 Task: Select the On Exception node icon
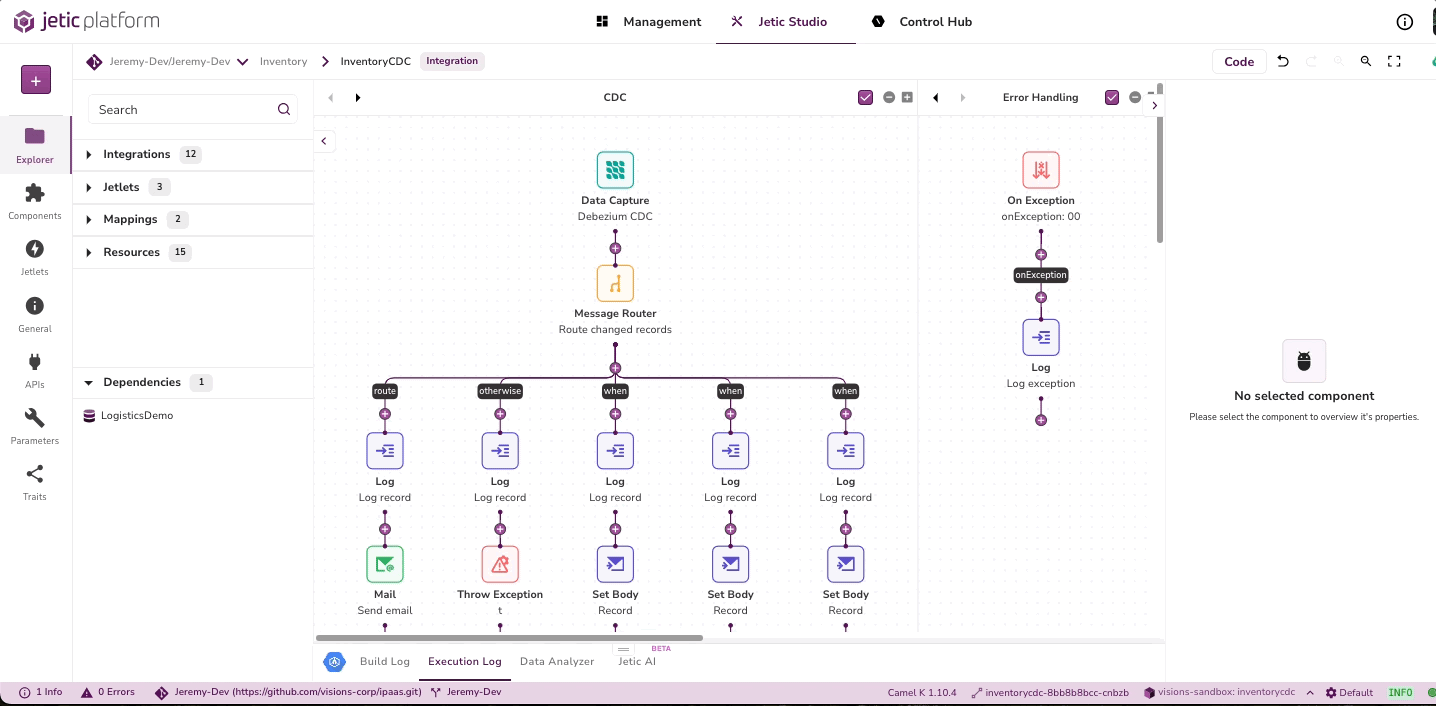1041,170
